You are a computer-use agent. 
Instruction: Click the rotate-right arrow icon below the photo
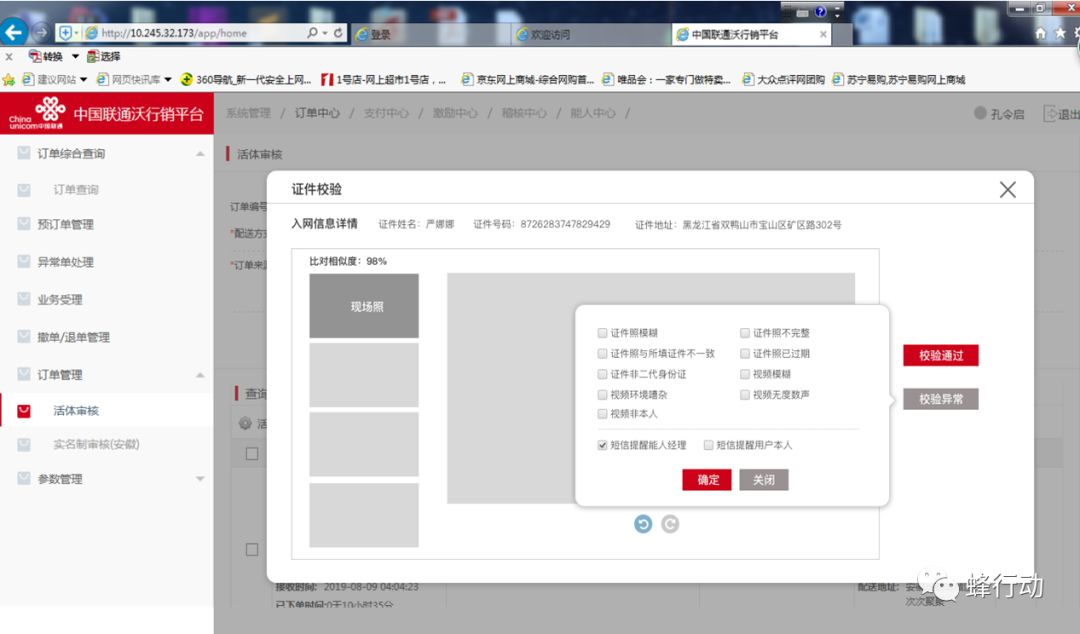point(670,523)
